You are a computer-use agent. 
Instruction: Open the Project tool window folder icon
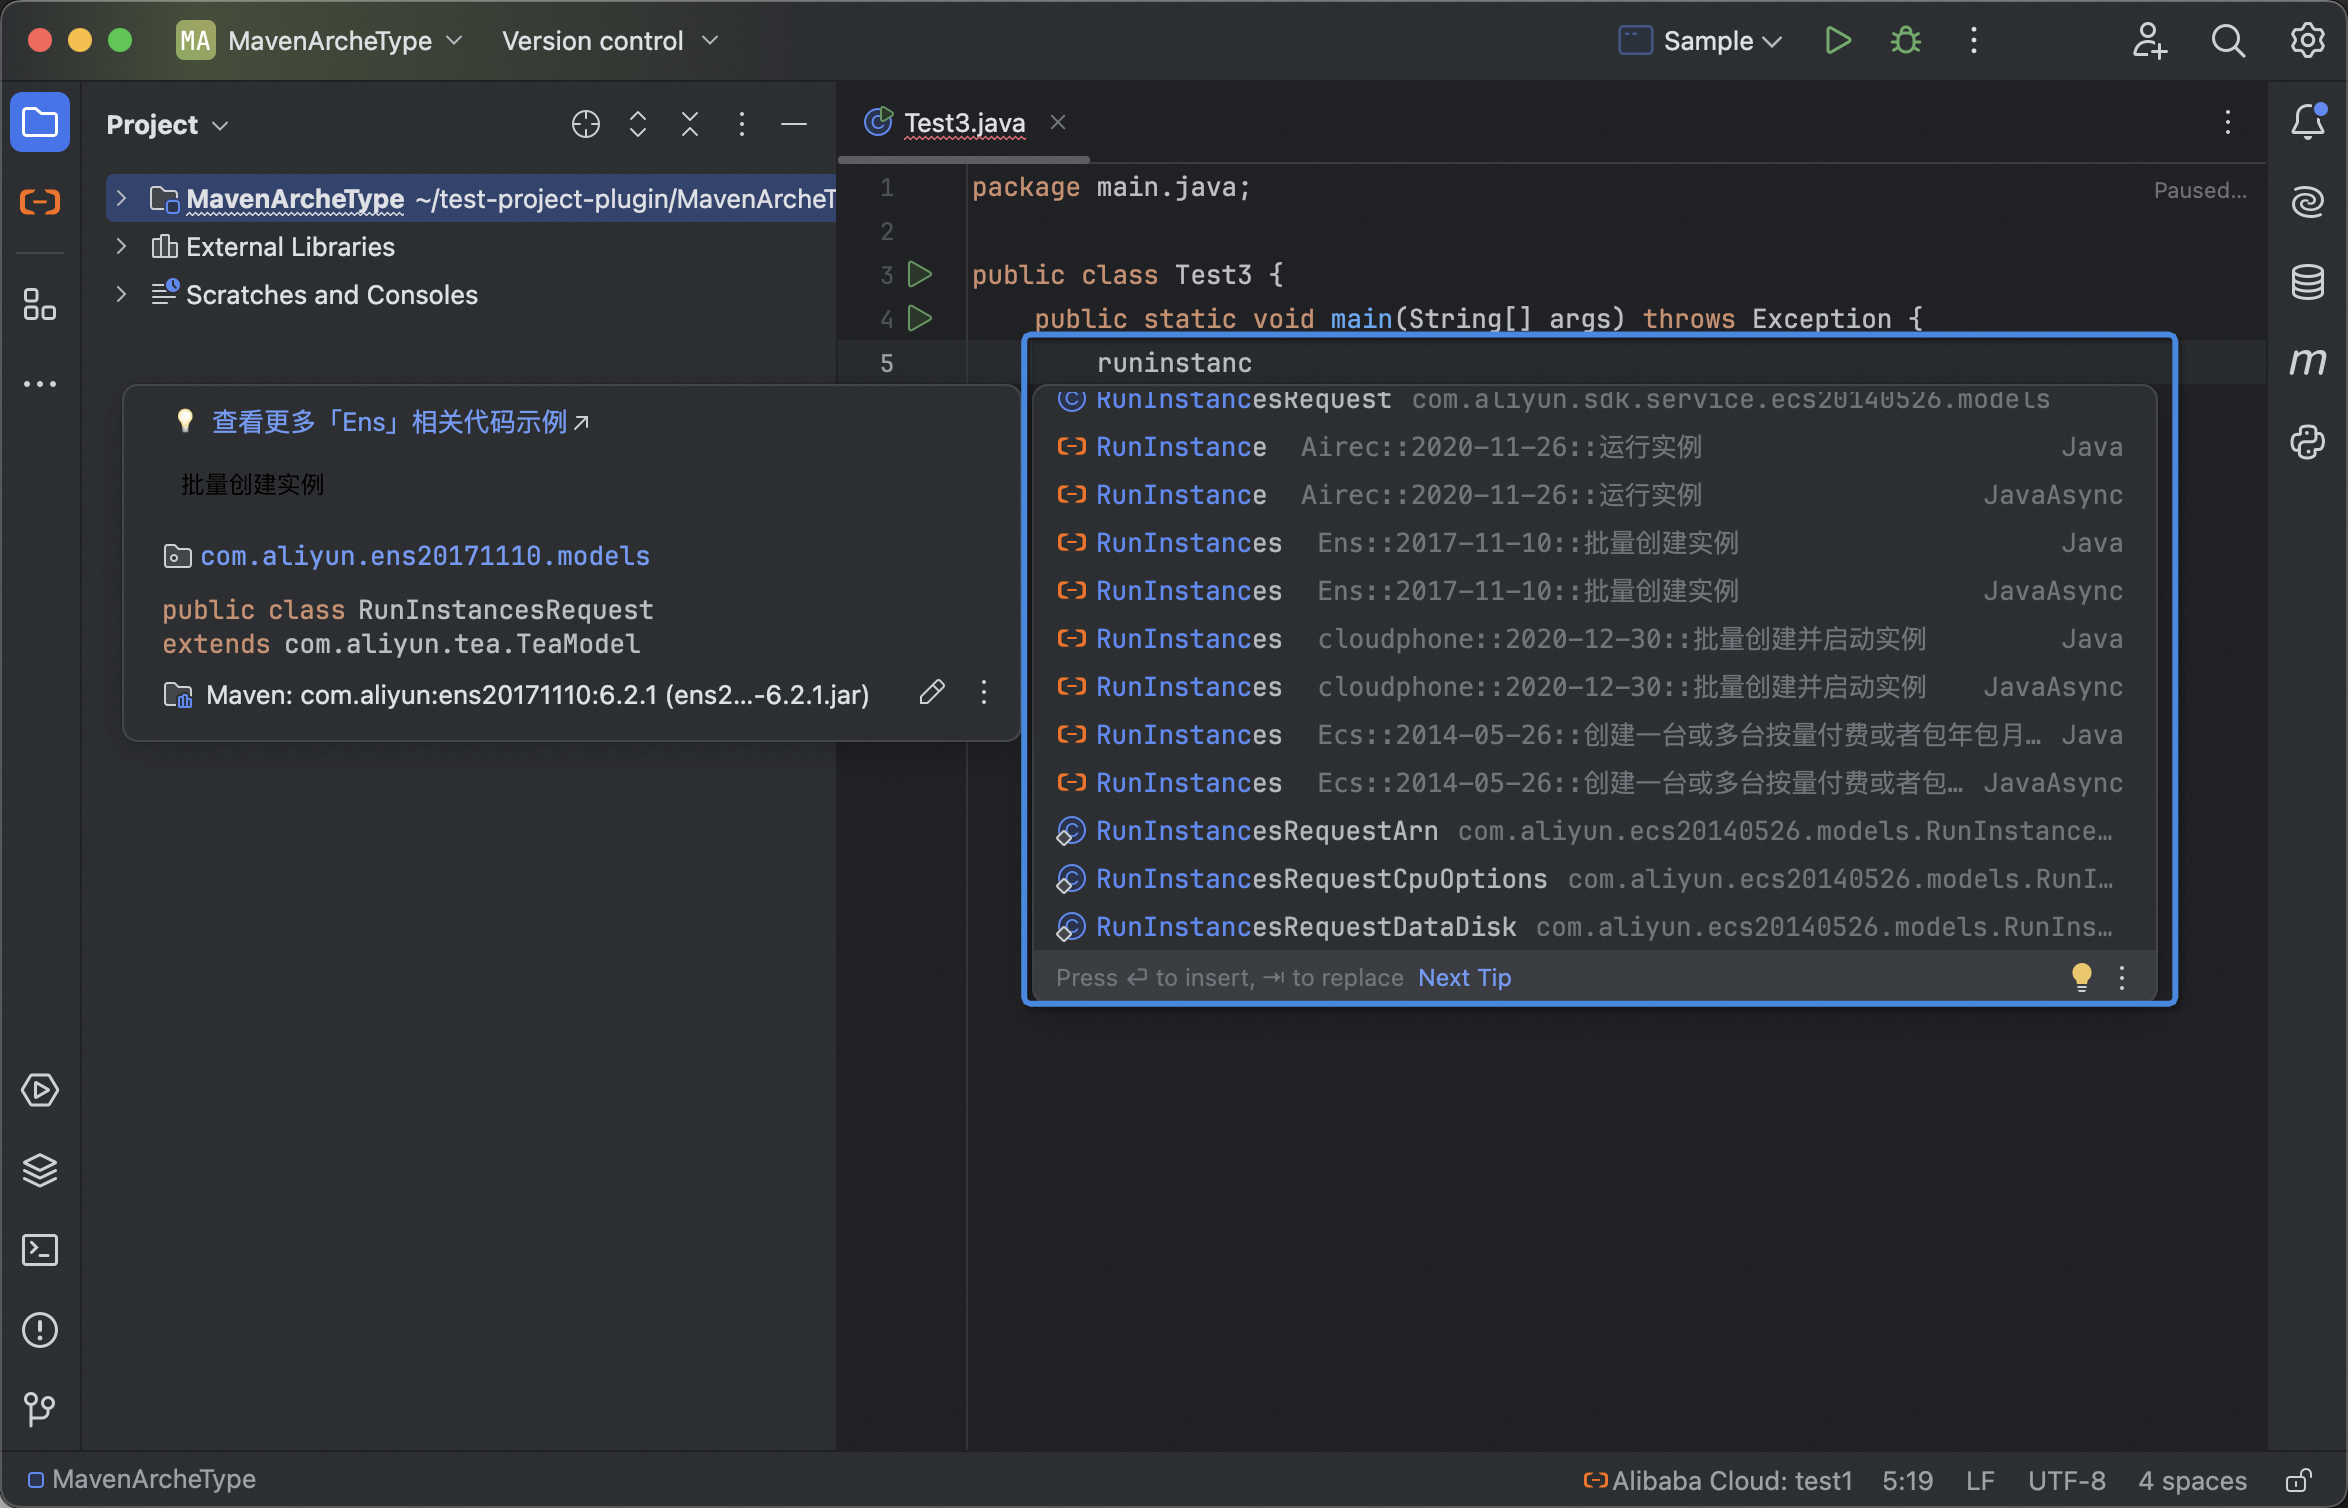40,123
